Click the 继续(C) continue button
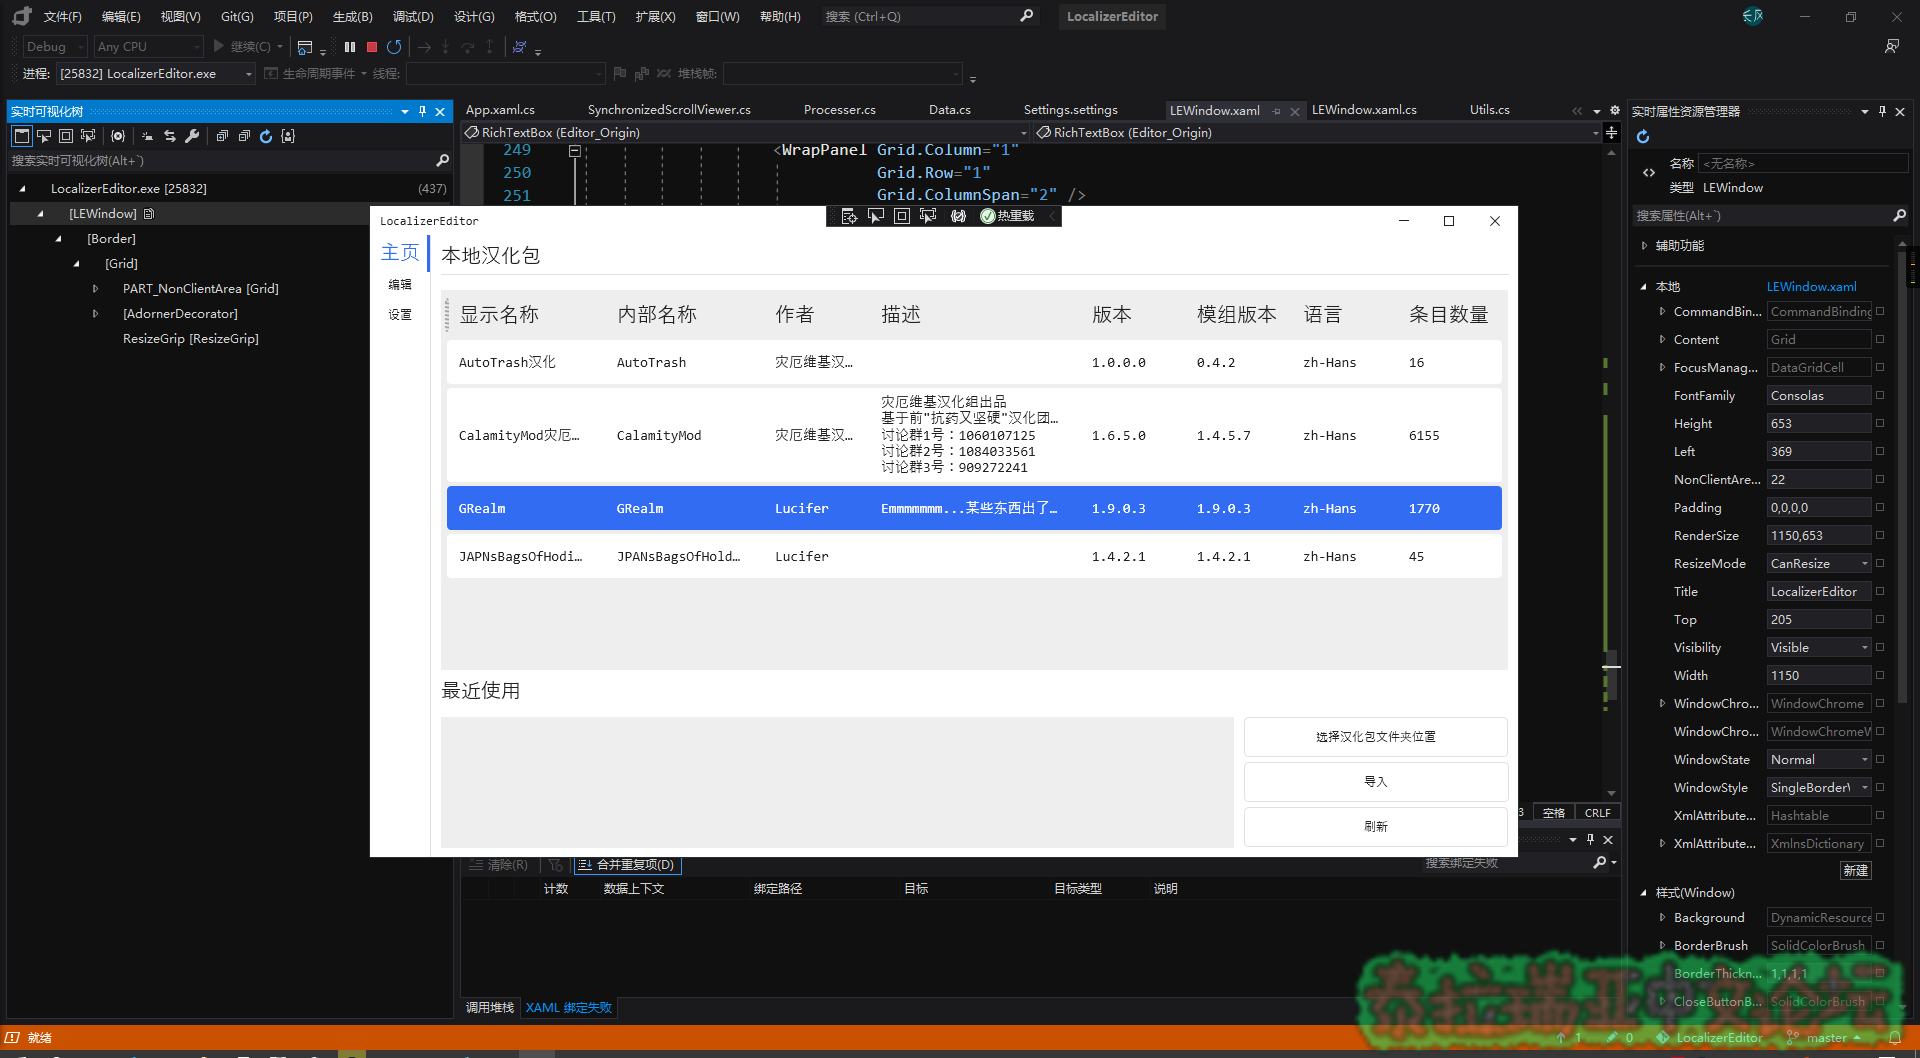 [248, 47]
